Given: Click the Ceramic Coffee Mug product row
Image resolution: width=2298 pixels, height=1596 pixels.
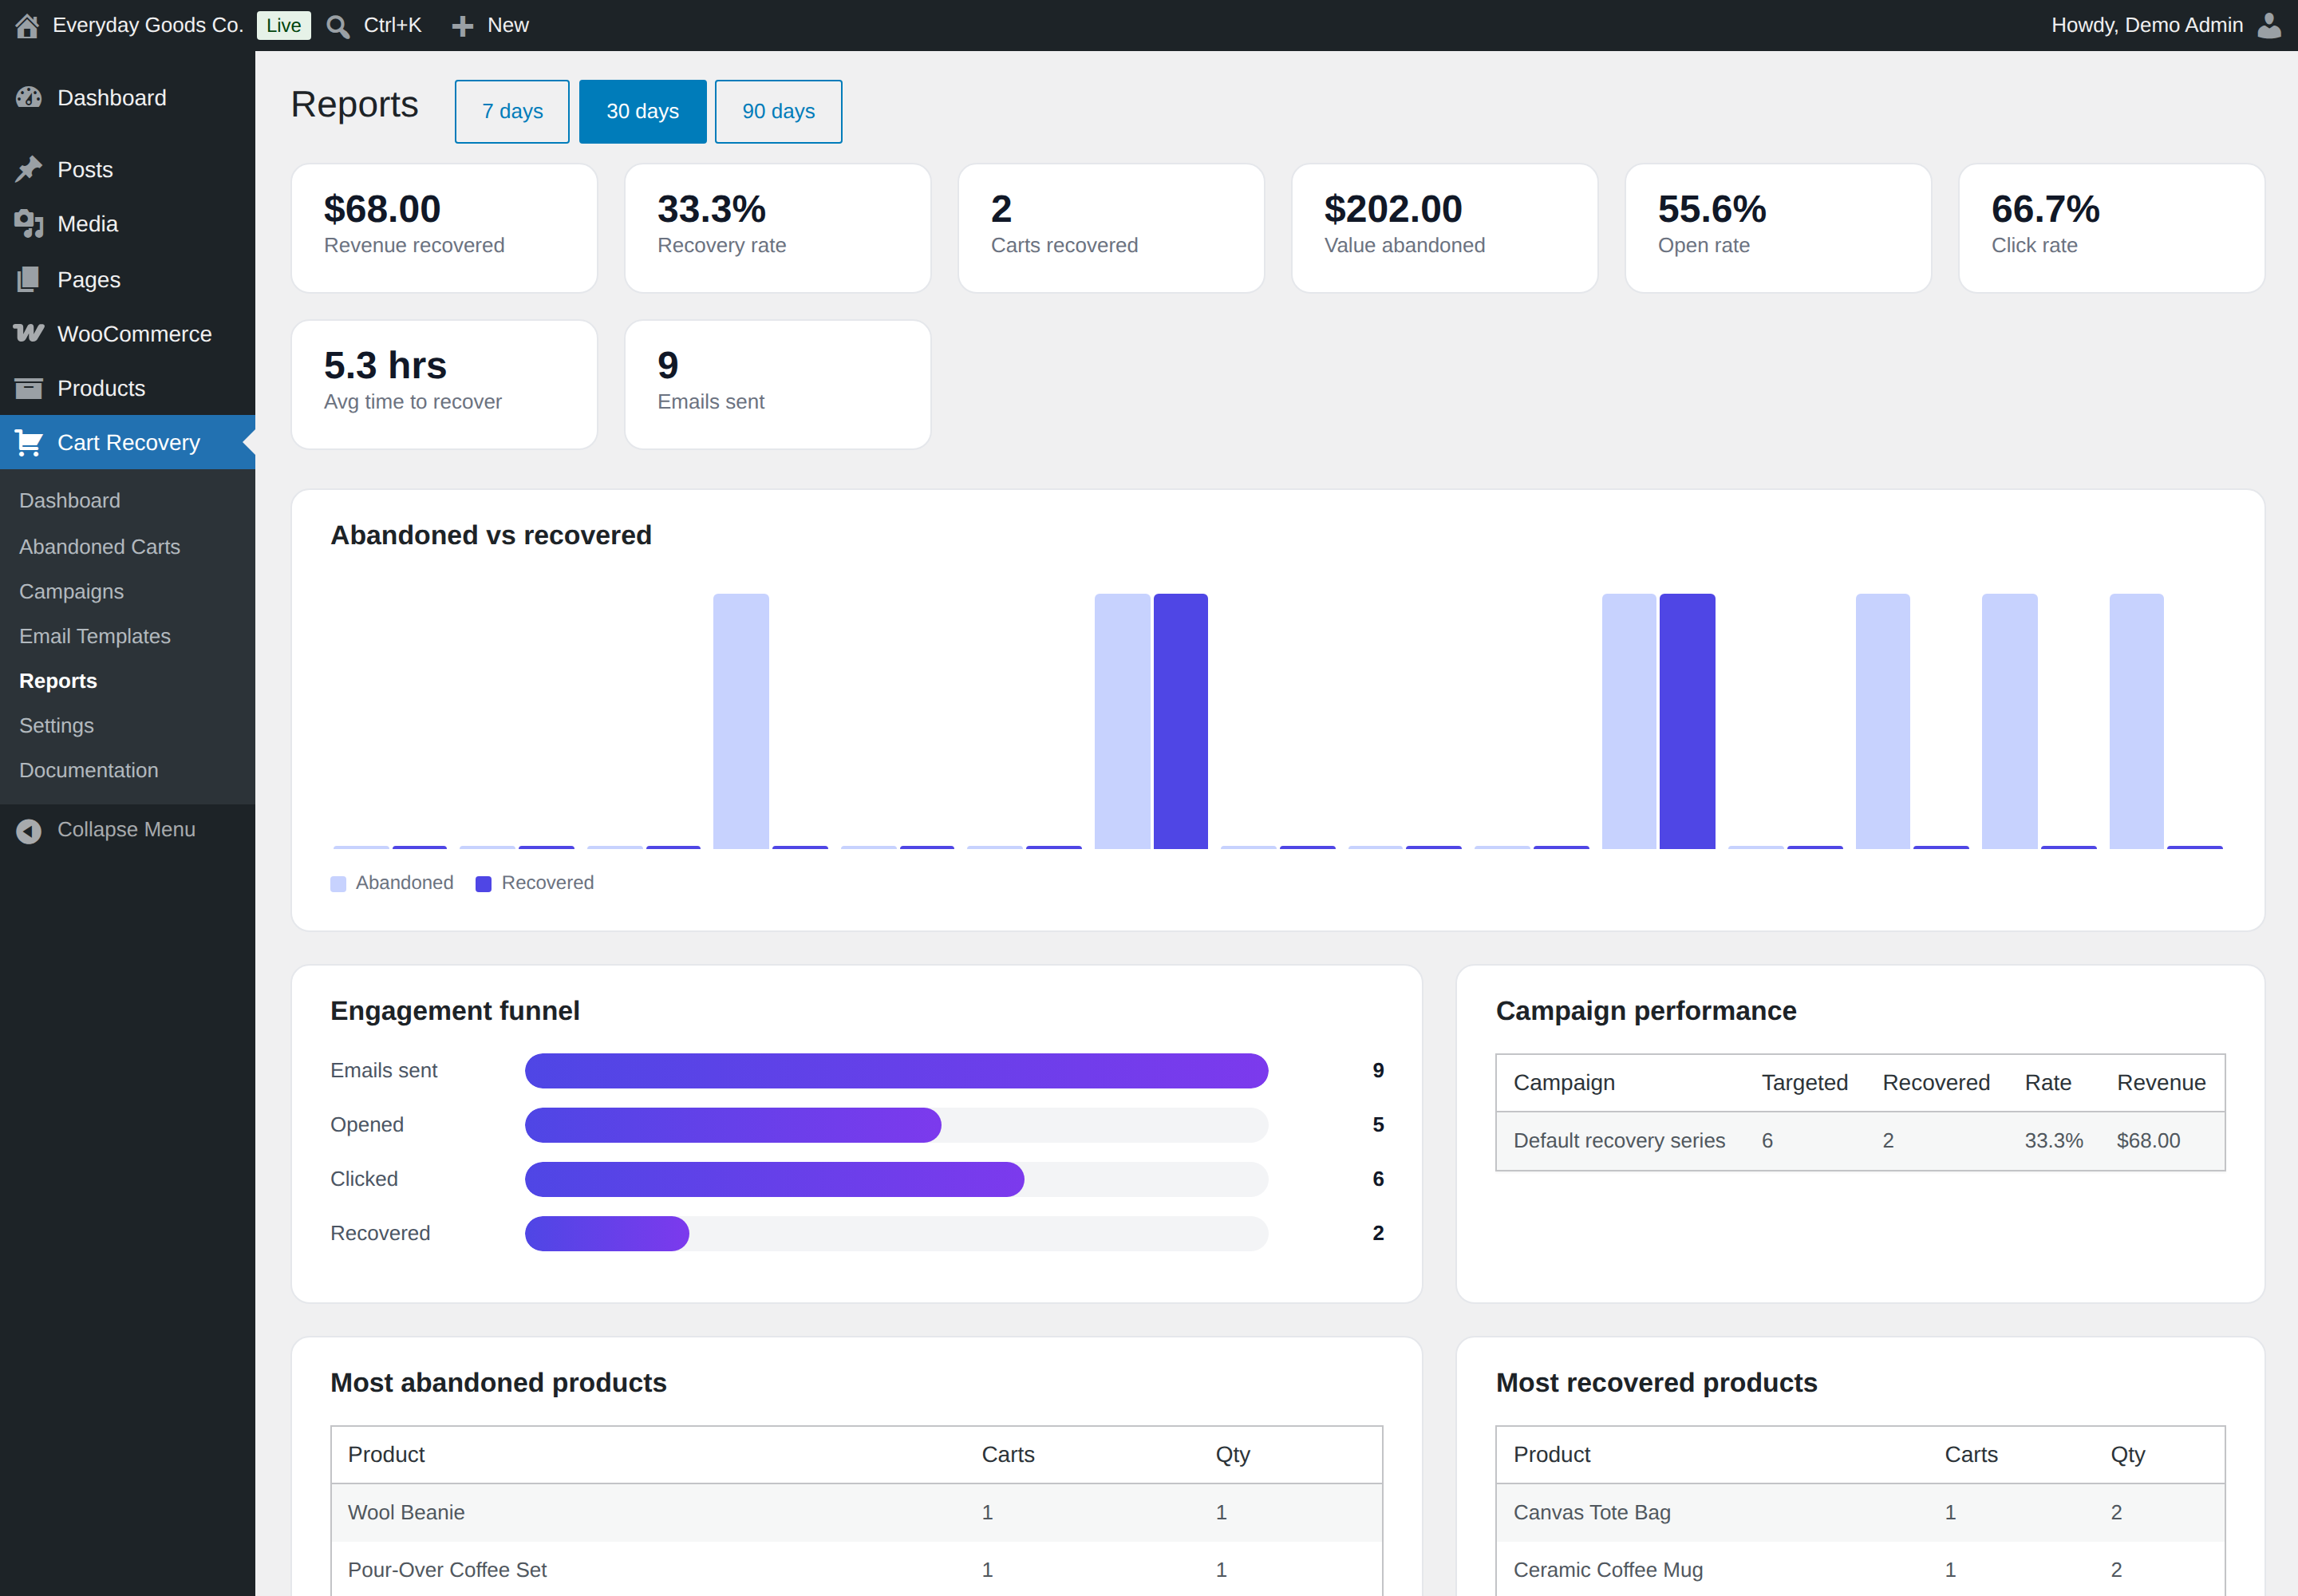Looking at the screenshot, I should point(1860,1568).
